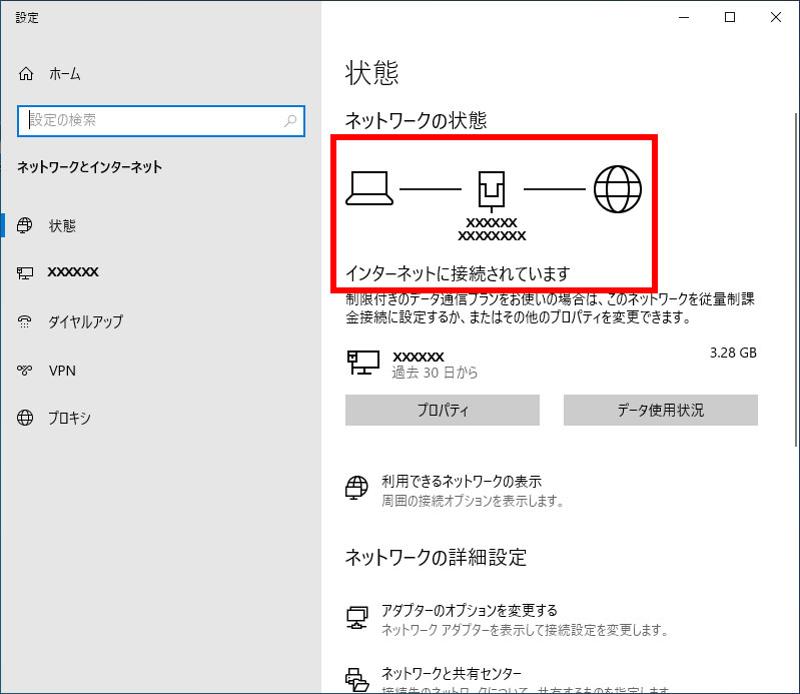Viewport: 800px width, 694px height.
Task: Maximize the 設定 window
Action: pyautogui.click(x=730, y=17)
